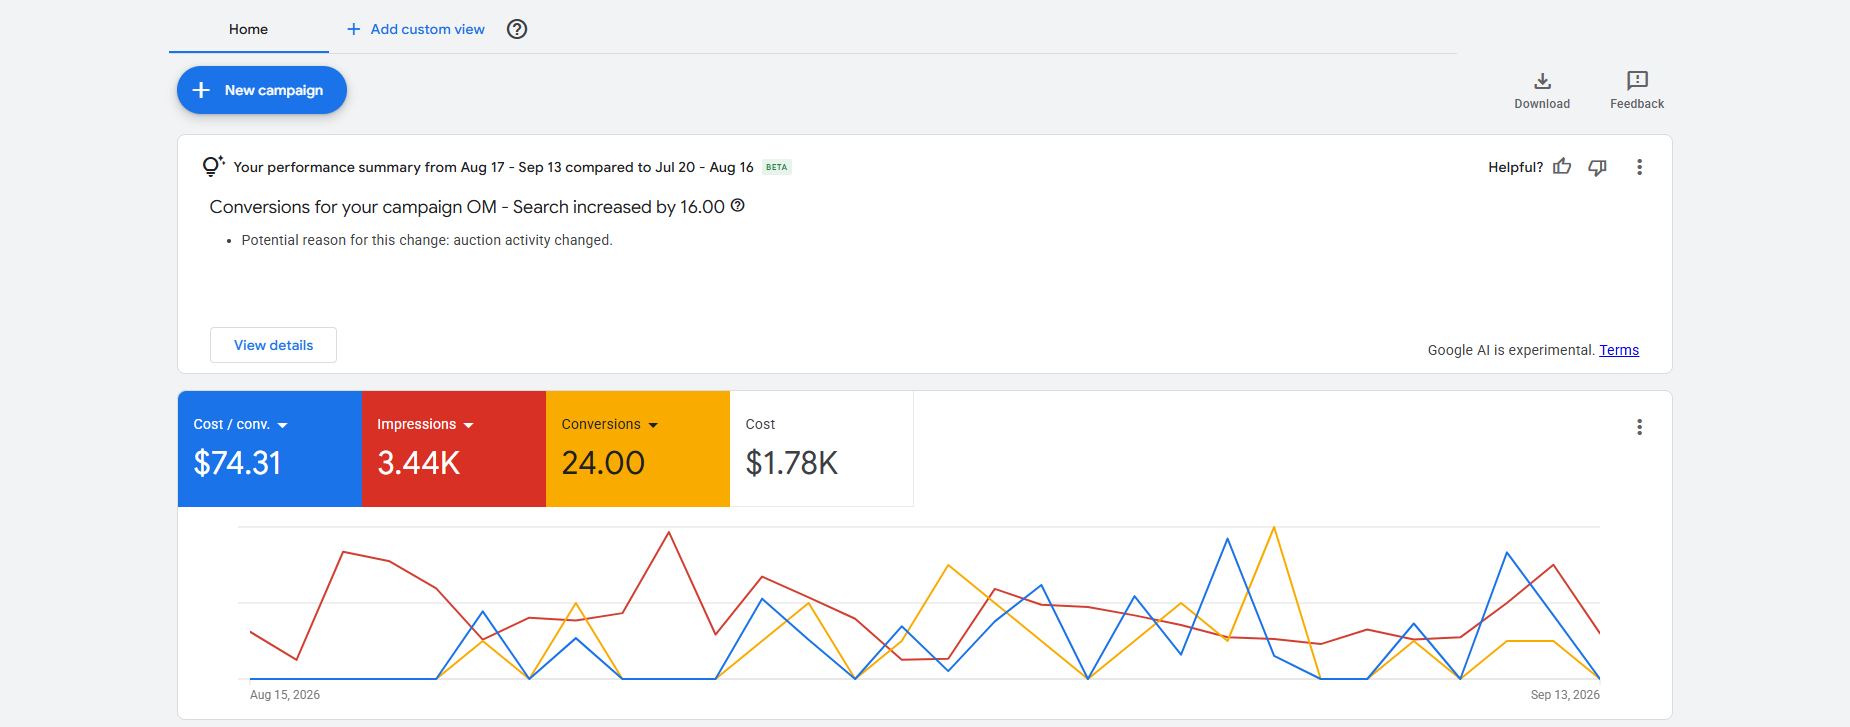Open the performance summary three-dot menu
This screenshot has height=727, width=1850.
(1639, 167)
